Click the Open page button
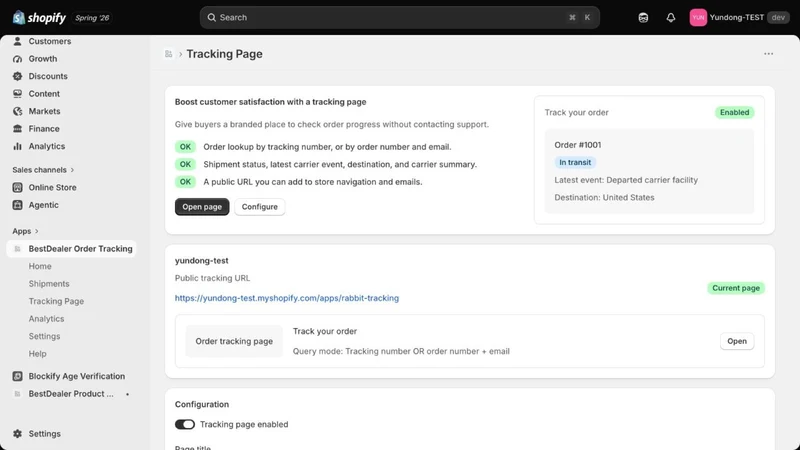 click(x=202, y=207)
